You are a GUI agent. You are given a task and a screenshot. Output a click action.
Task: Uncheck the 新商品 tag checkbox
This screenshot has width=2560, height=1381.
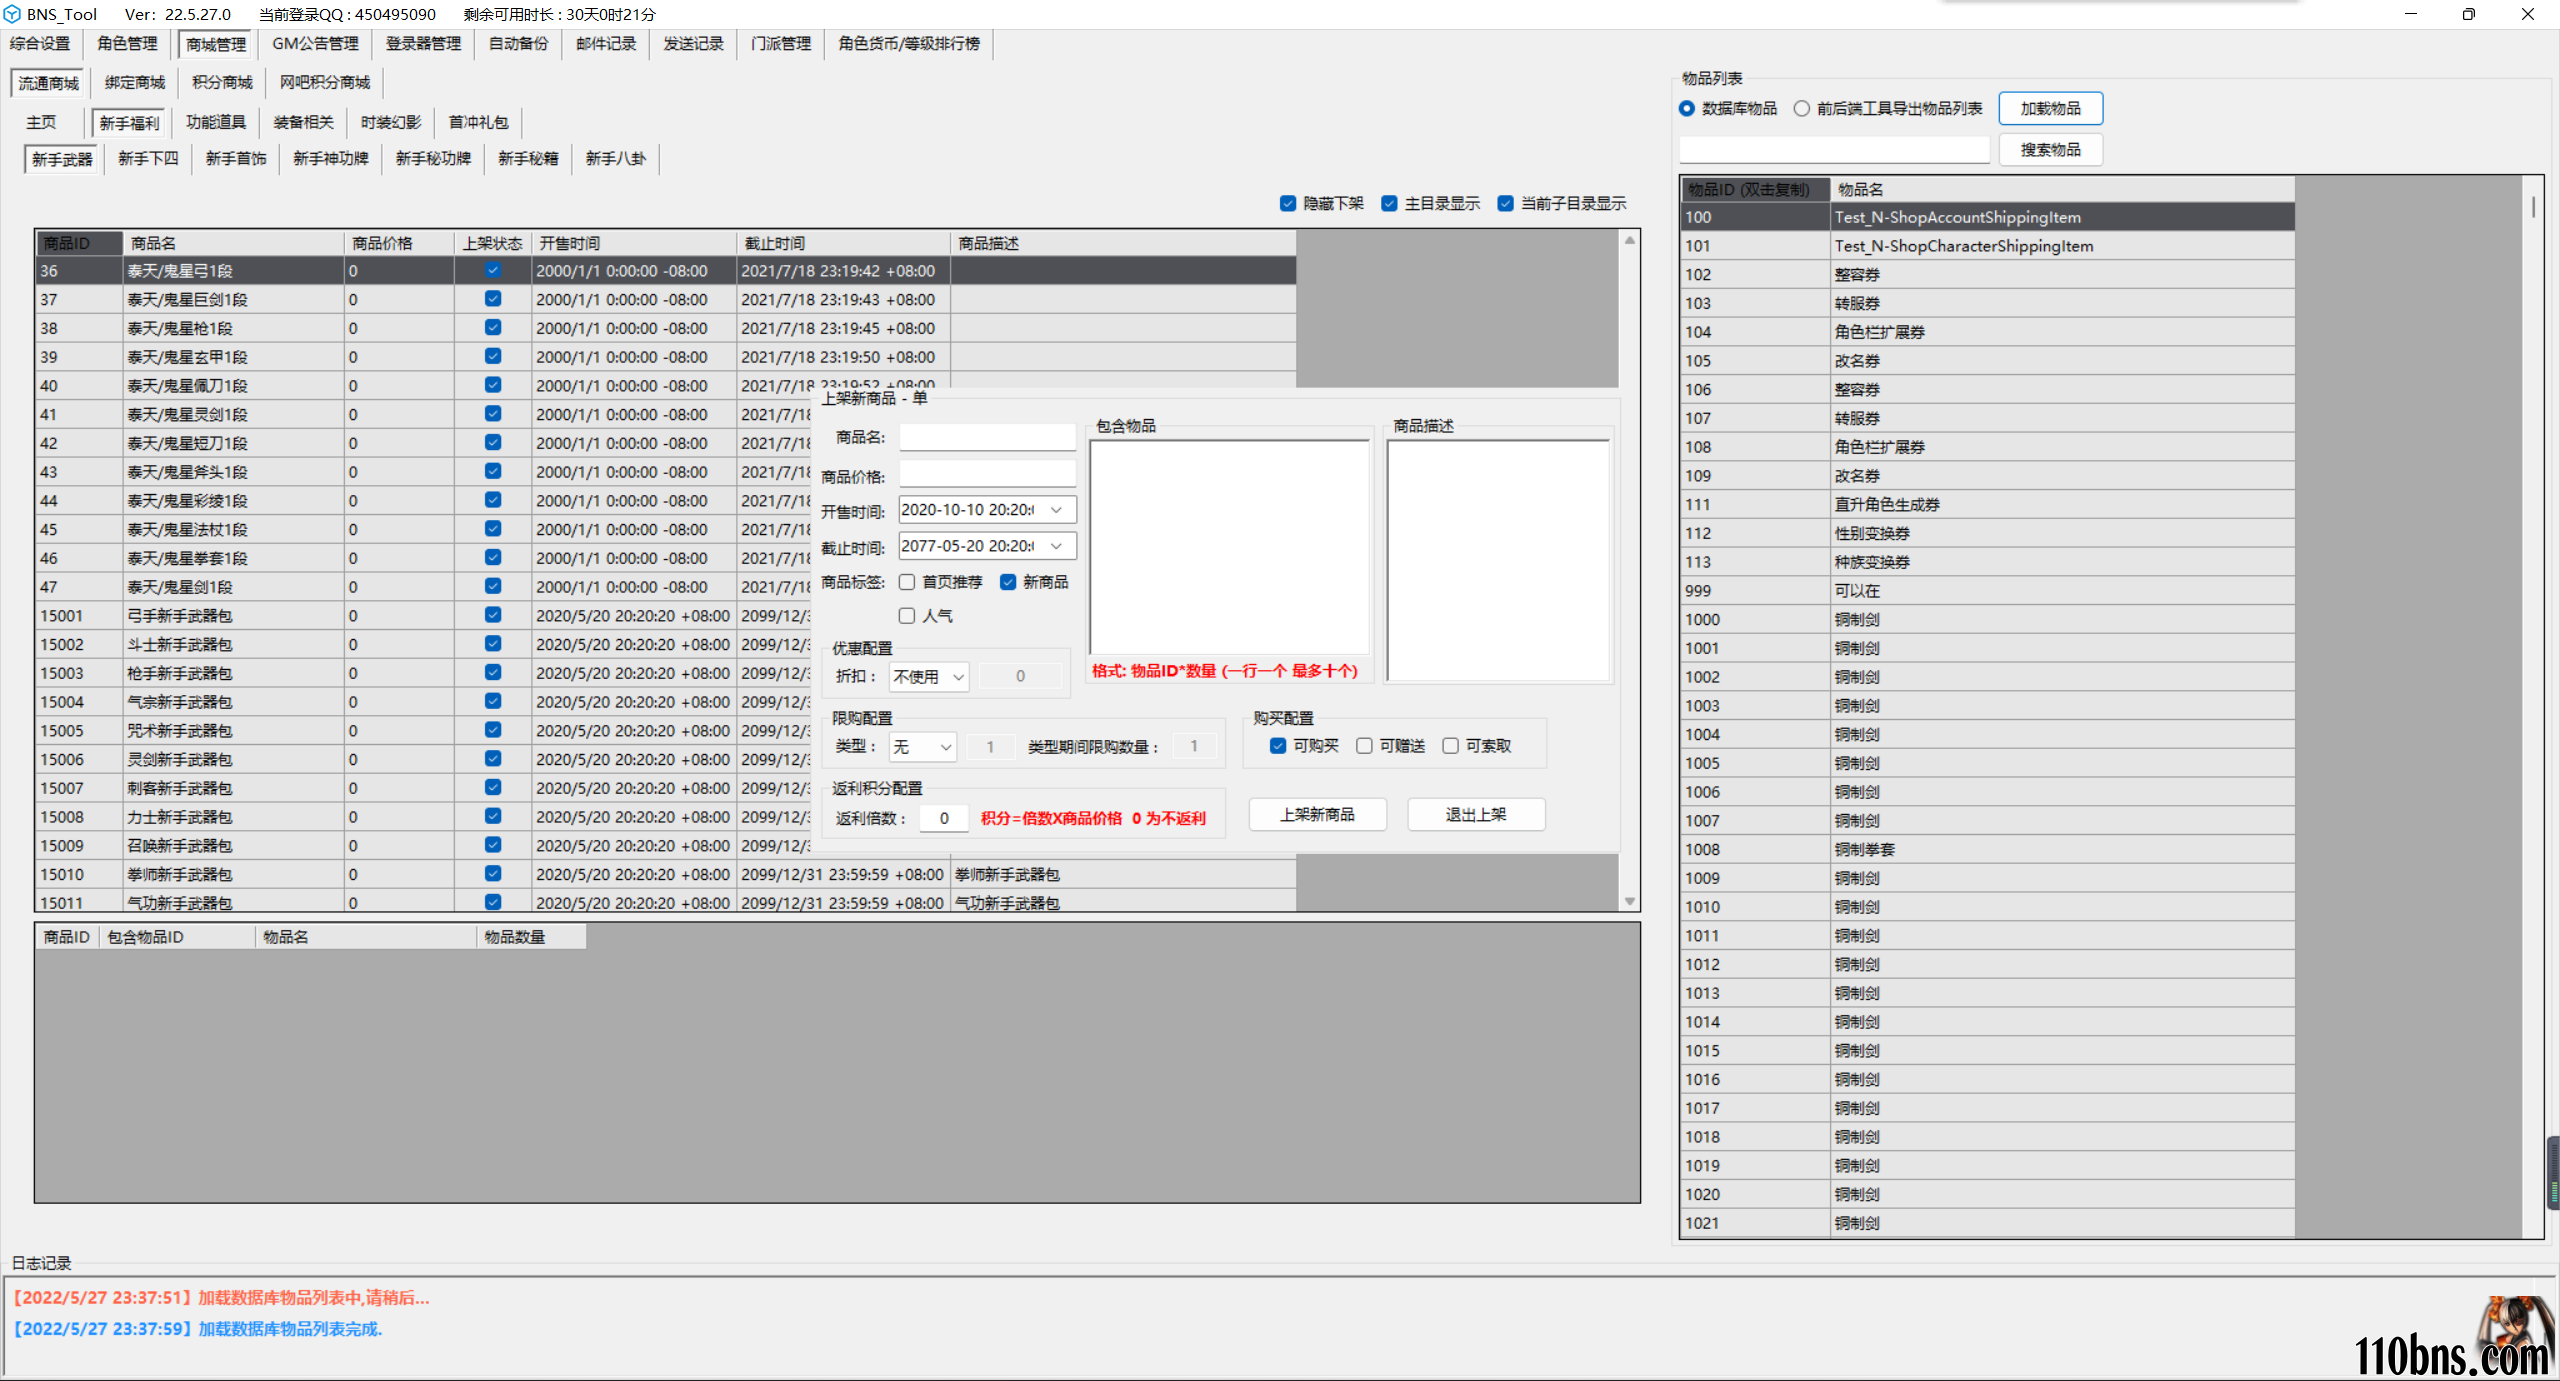pyautogui.click(x=1008, y=582)
